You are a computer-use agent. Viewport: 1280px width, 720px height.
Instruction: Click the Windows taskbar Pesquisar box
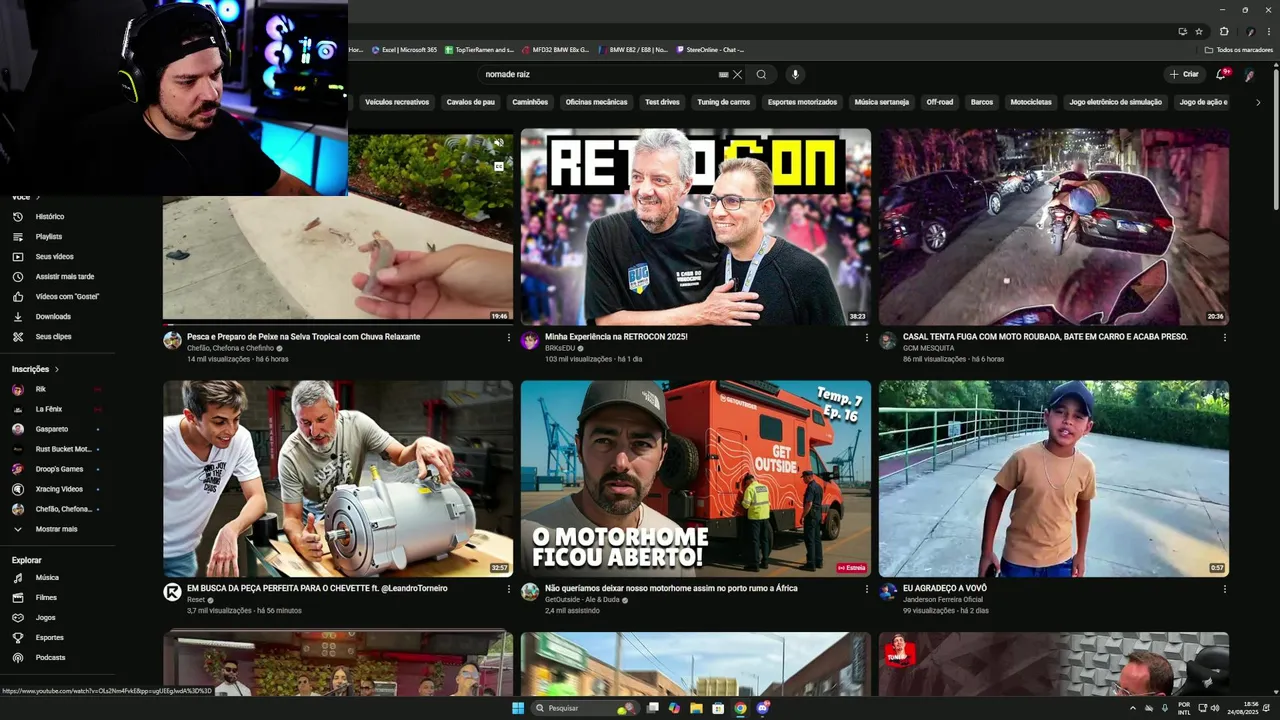584,708
